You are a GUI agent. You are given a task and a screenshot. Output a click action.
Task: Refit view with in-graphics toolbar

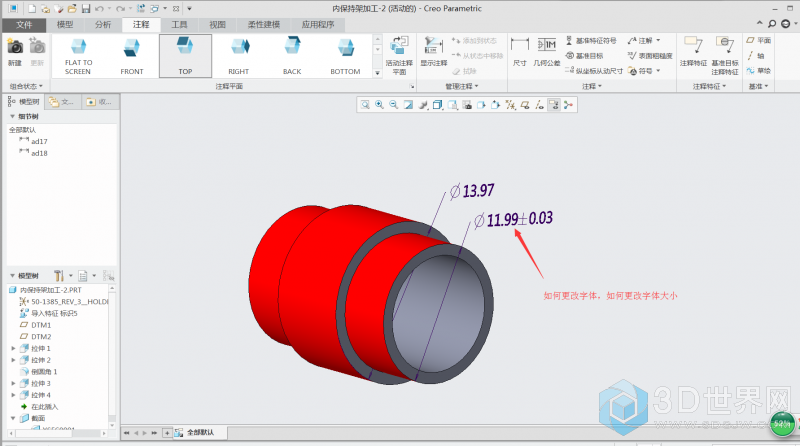[x=365, y=105]
